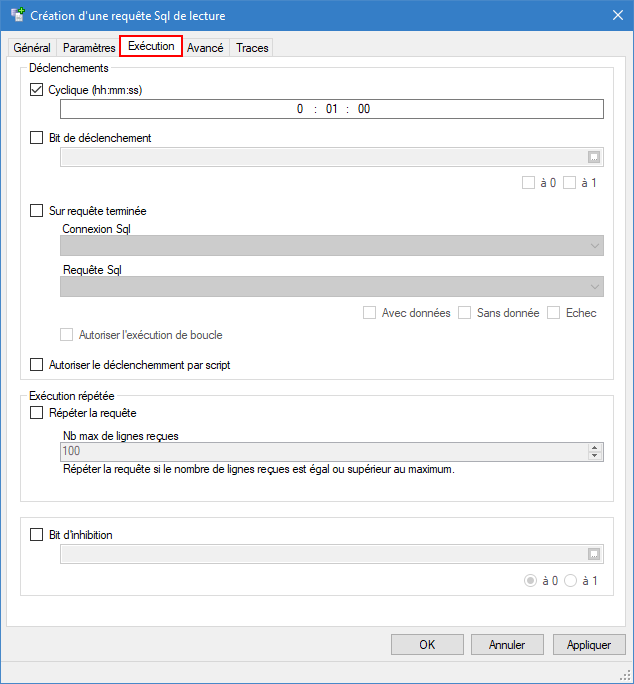Close the Création d'une requête dialog
The height and width of the screenshot is (684, 634).
[x=615, y=15]
